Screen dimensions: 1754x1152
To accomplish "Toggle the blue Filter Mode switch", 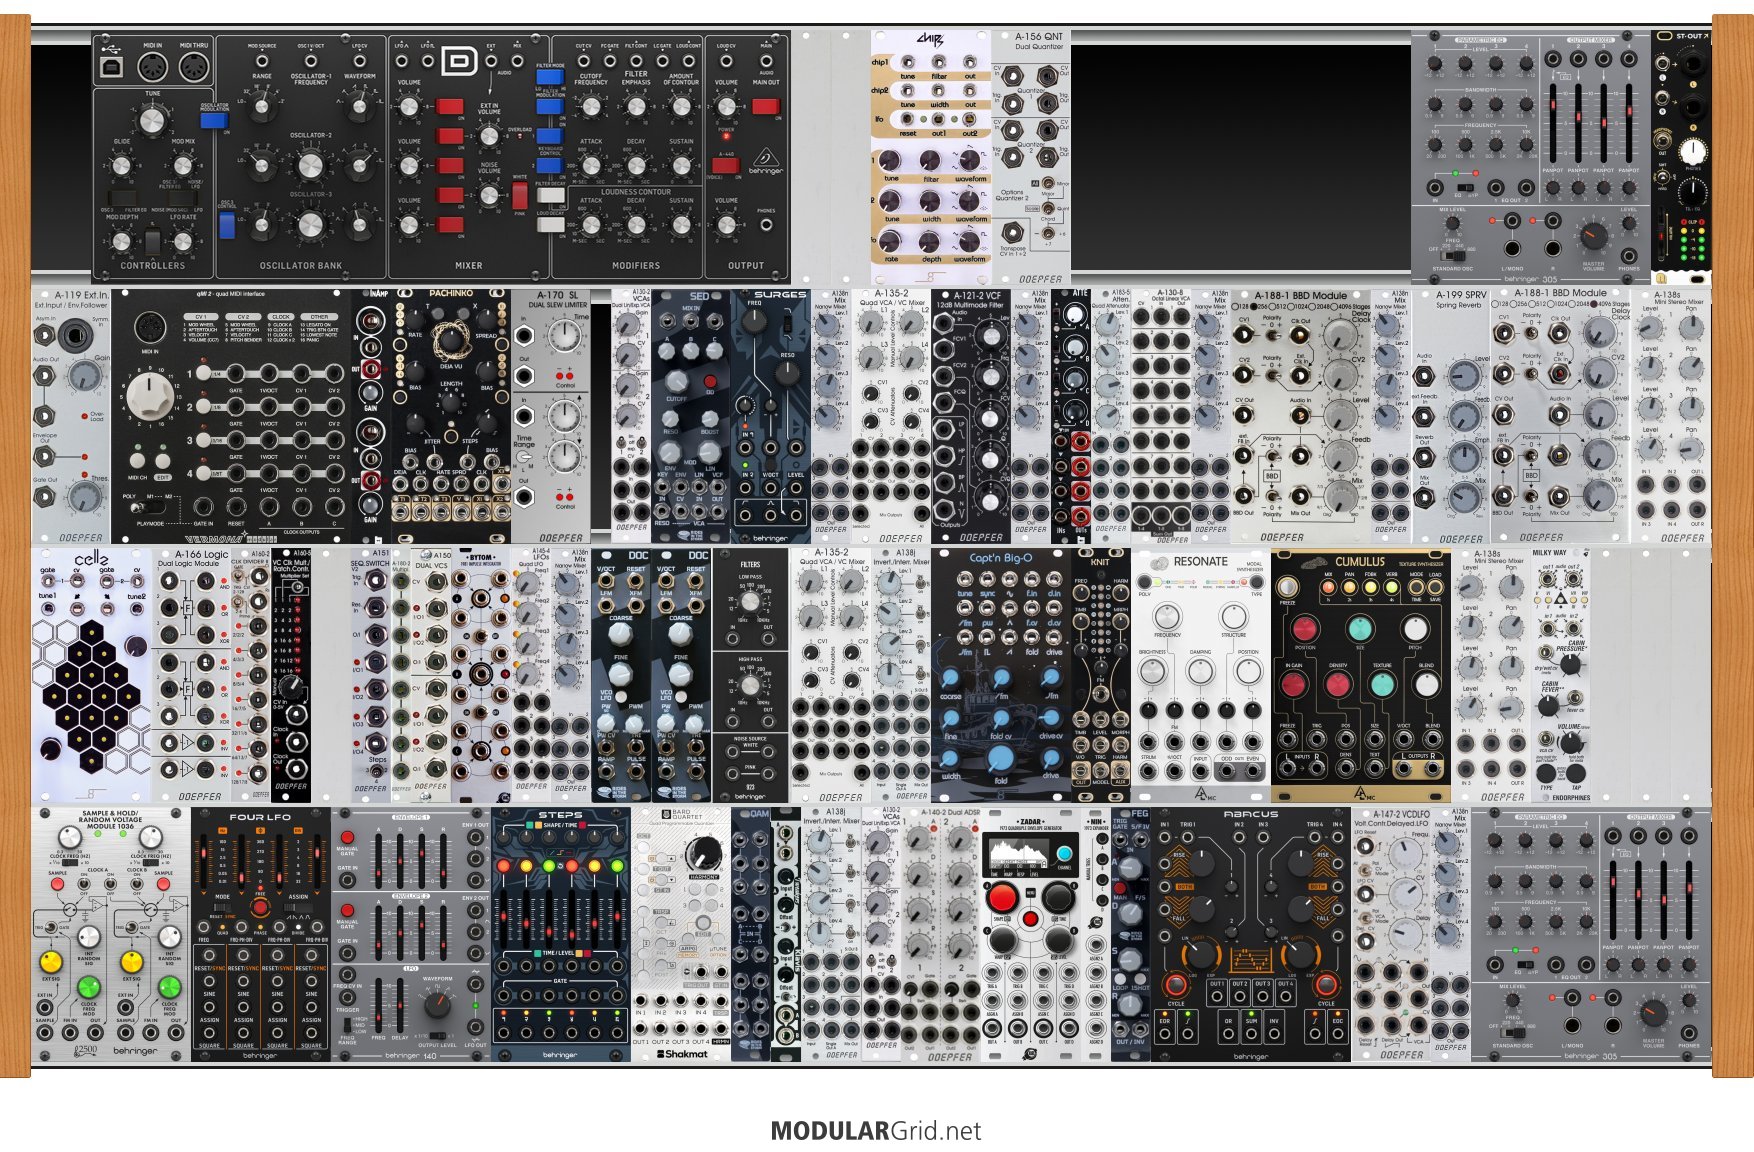I will click(x=549, y=78).
